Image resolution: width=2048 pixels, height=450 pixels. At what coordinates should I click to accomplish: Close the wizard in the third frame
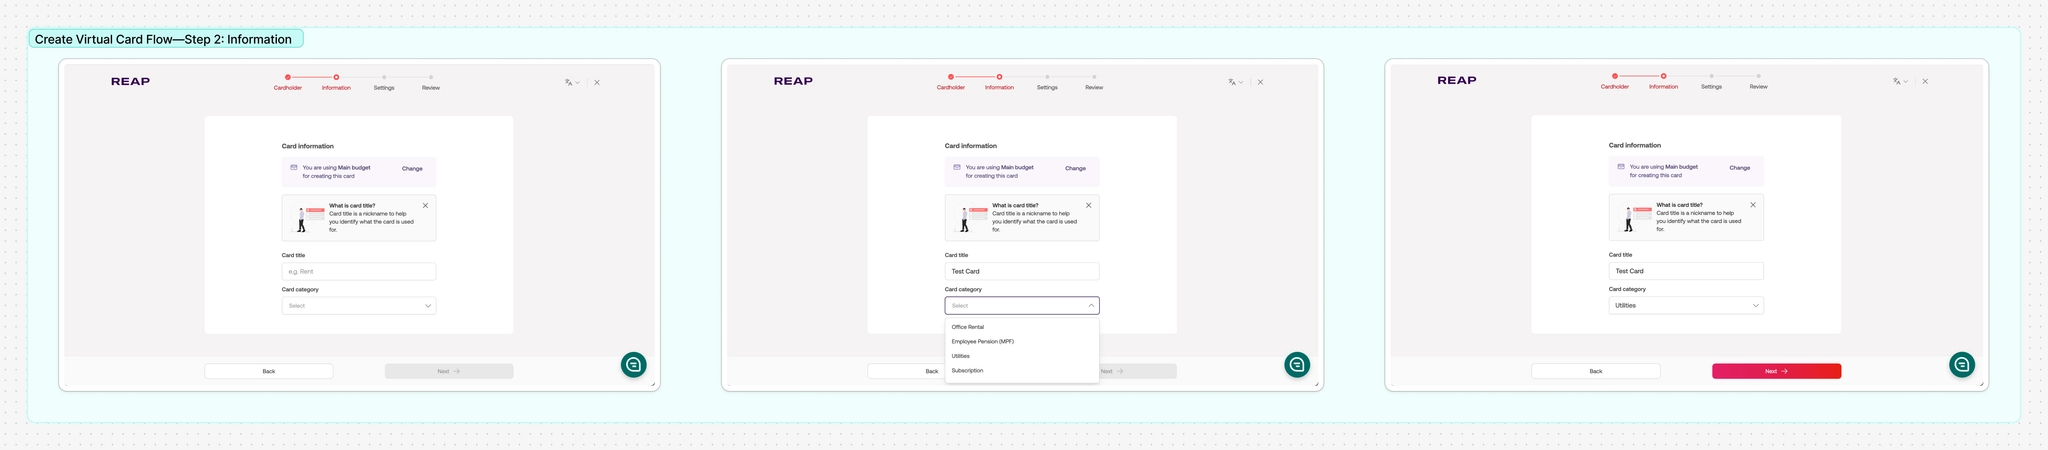click(x=1925, y=81)
